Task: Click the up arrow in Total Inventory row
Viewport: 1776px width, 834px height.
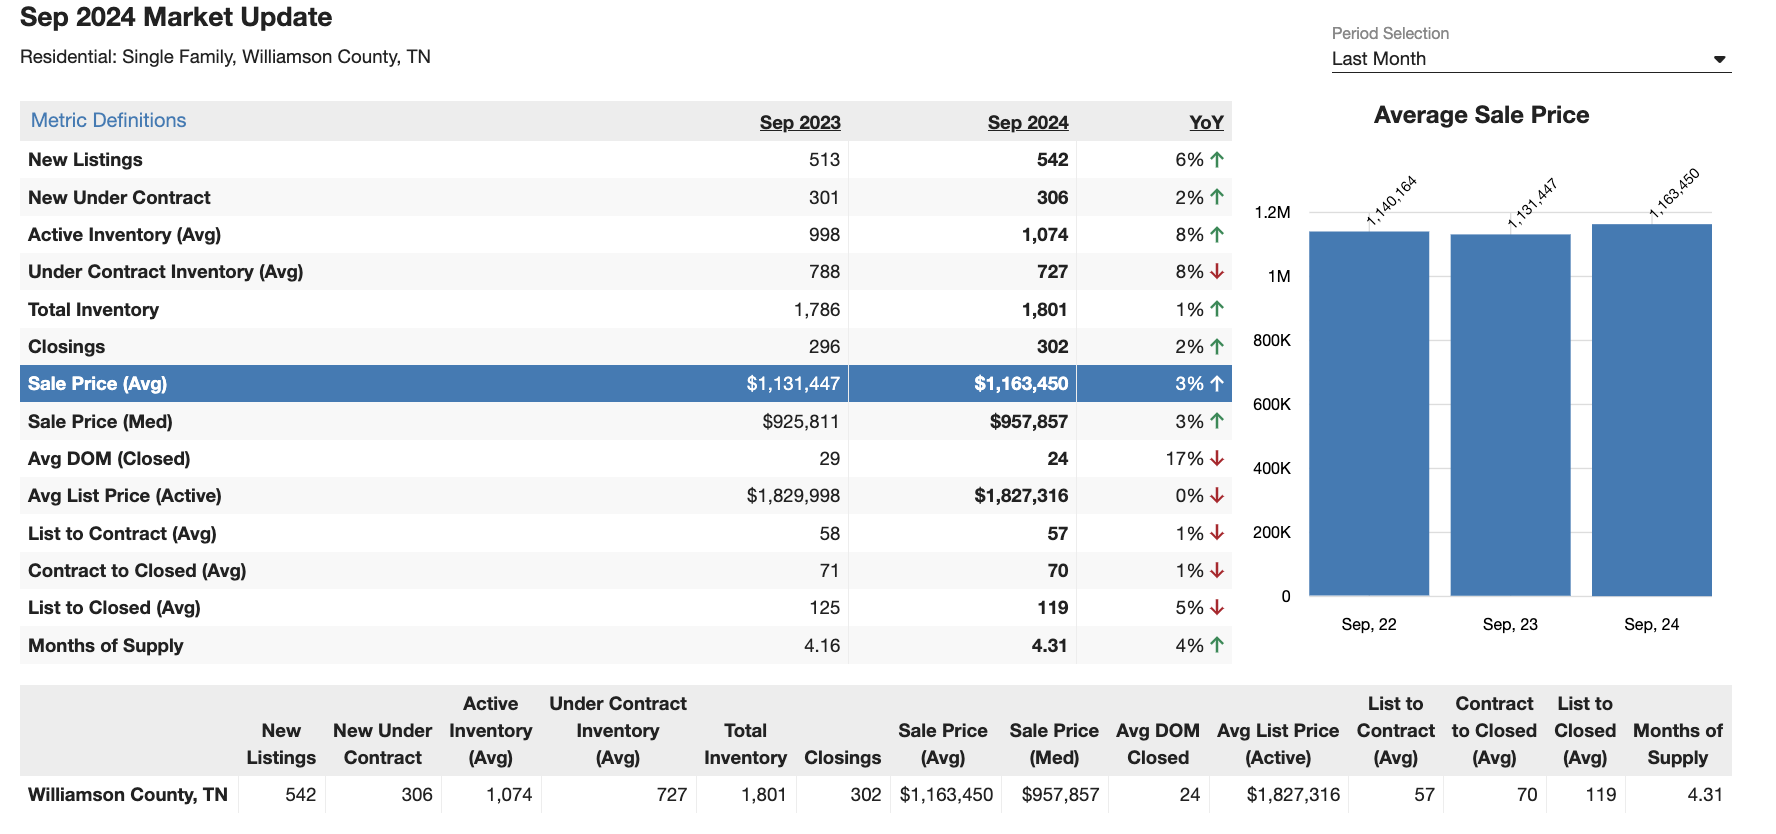Action: pos(1217,309)
